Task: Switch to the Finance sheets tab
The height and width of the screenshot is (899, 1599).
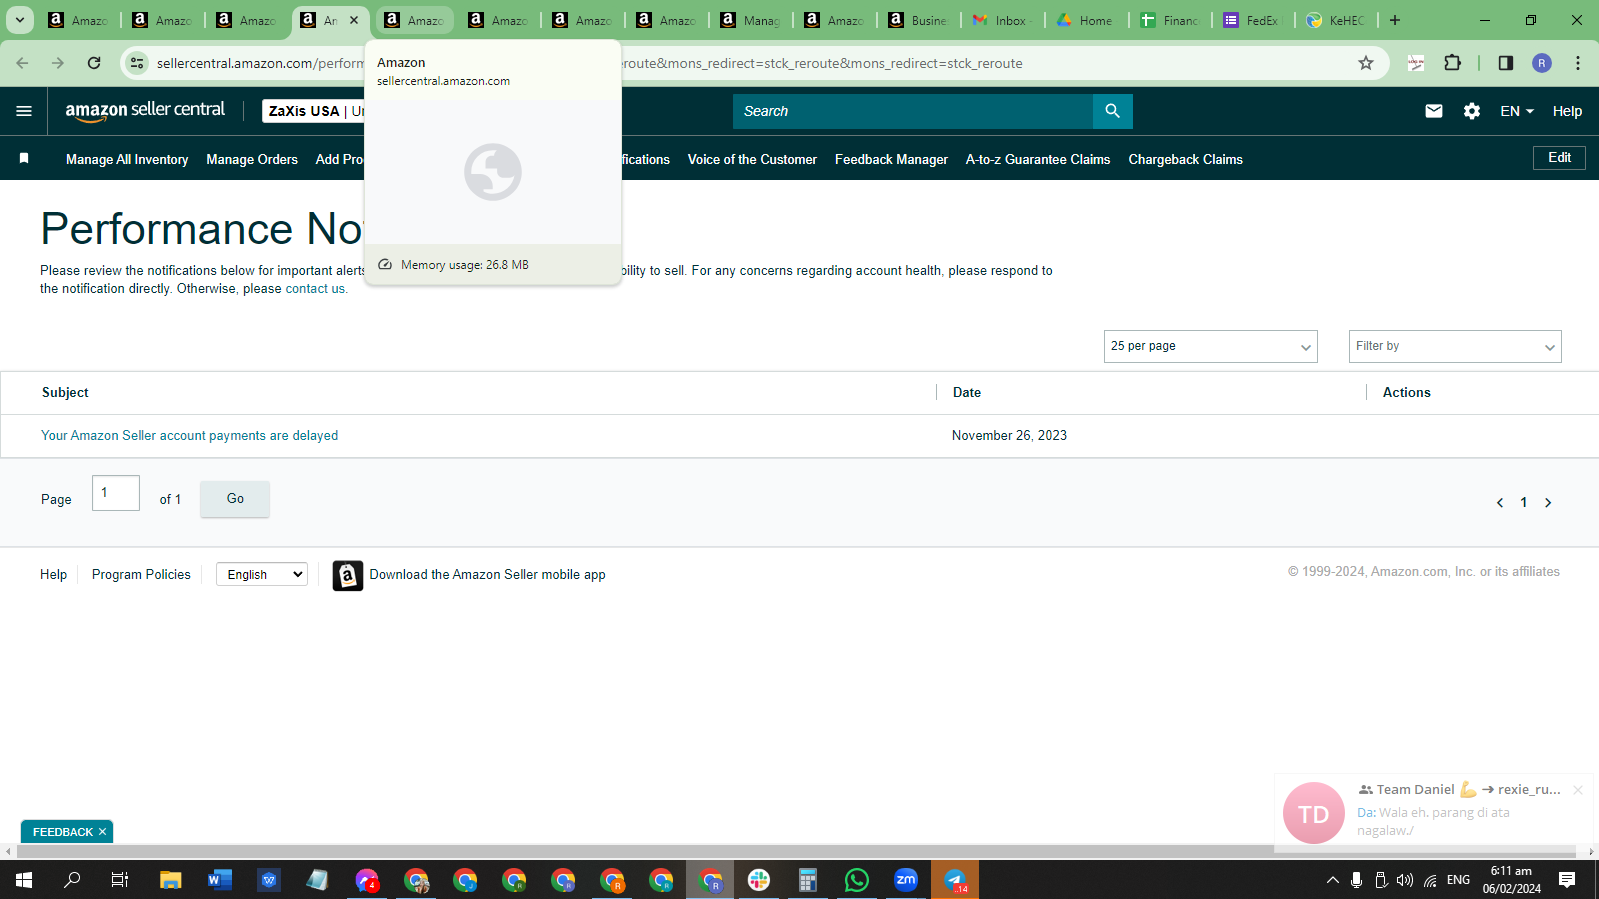Action: [x=1172, y=20]
